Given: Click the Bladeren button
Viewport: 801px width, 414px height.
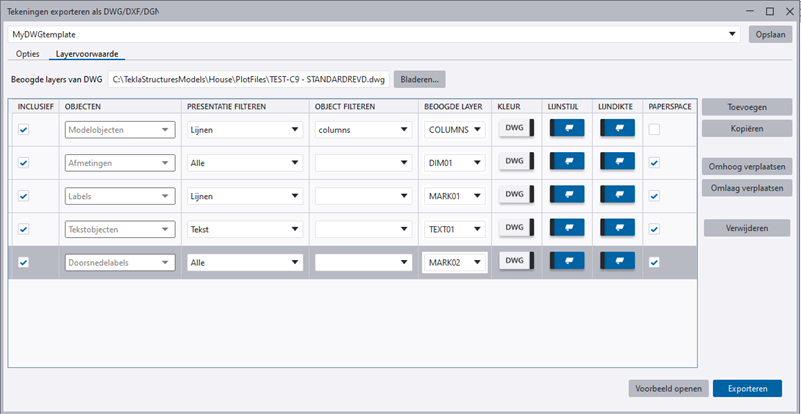Looking at the screenshot, I should [420, 79].
